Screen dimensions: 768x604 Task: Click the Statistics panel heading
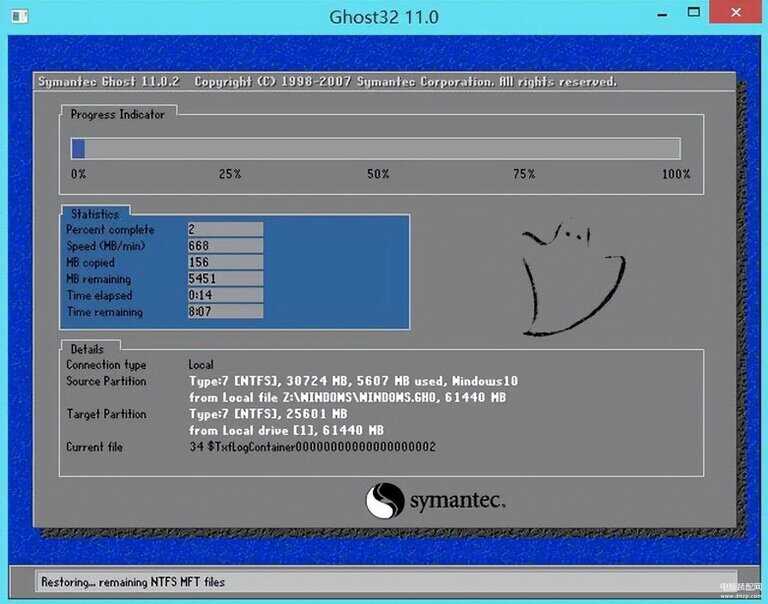[95, 214]
